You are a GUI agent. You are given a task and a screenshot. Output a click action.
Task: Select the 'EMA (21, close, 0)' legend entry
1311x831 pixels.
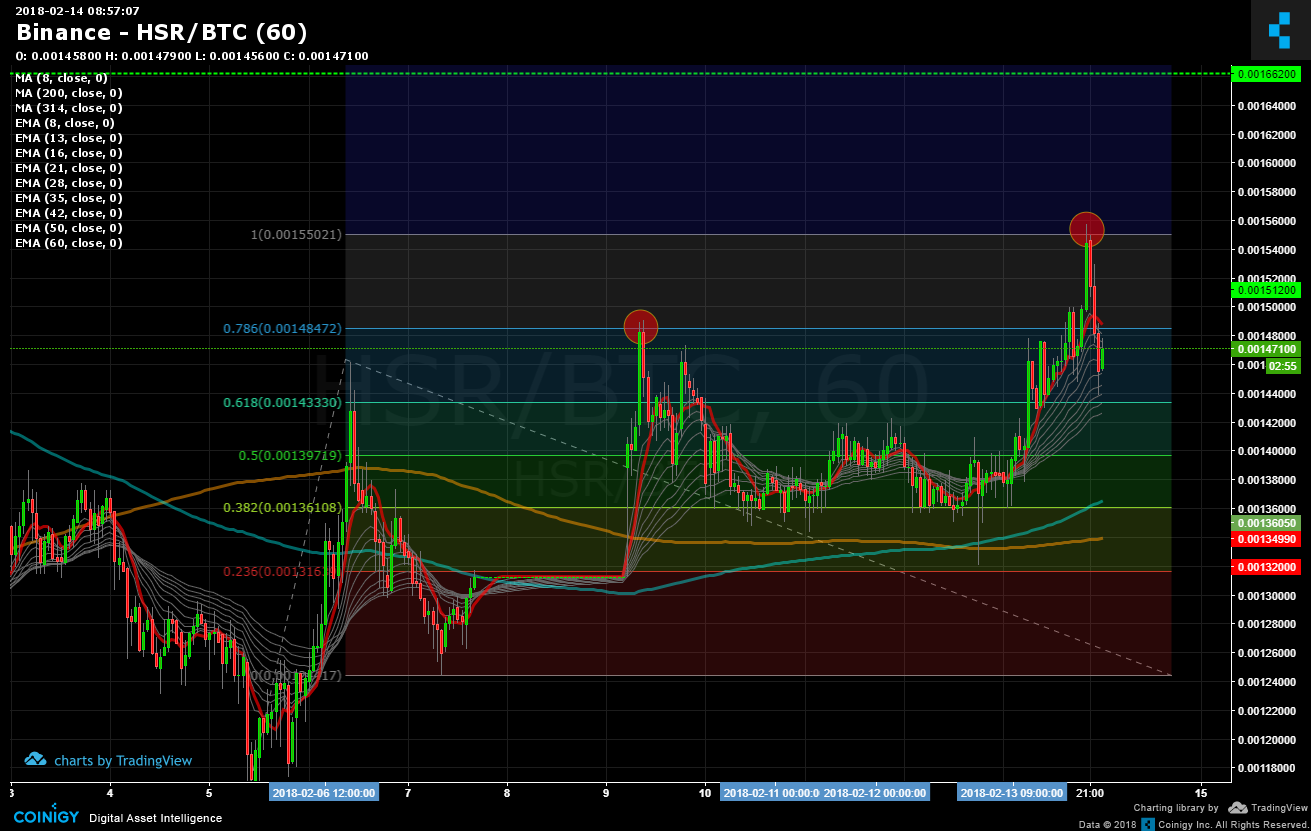click(69, 167)
